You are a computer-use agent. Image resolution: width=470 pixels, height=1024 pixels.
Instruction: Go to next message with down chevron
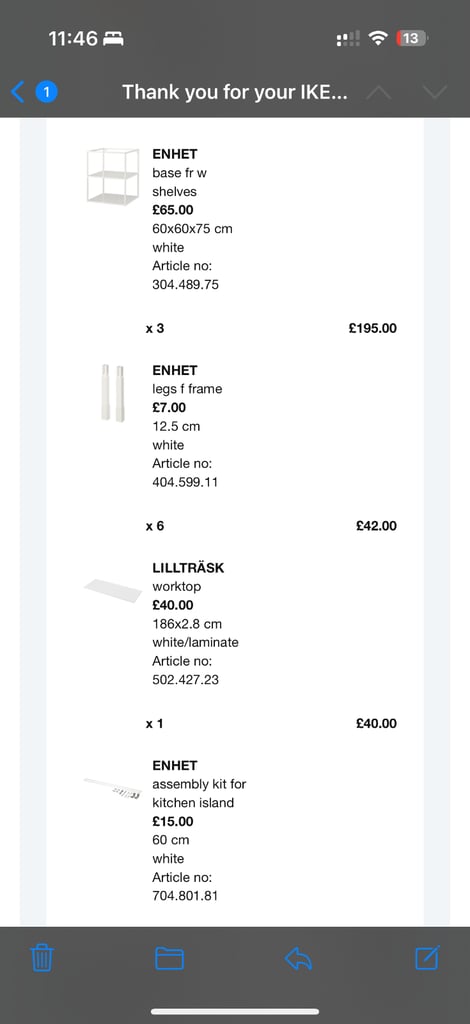[x=435, y=92]
